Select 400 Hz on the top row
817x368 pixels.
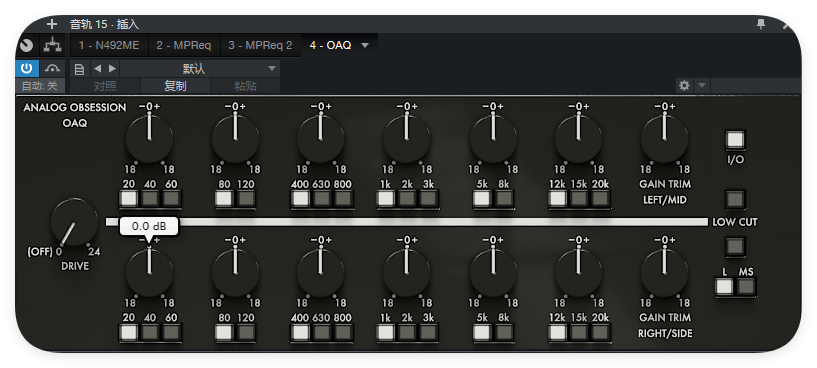pos(301,199)
